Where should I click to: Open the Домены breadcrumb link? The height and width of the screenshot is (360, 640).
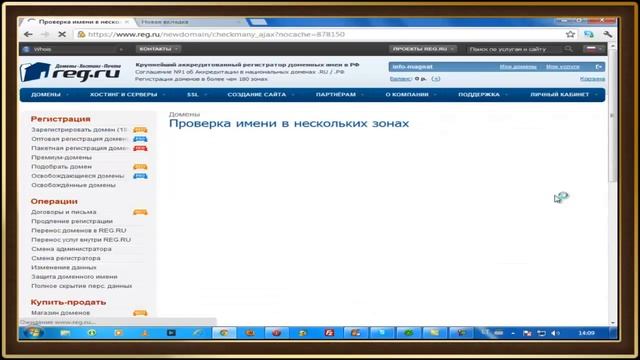click(x=184, y=114)
